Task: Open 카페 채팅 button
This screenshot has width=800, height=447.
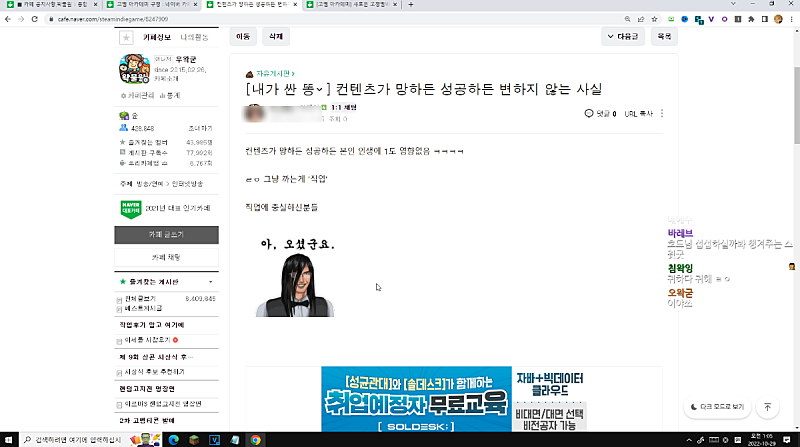Action: [166, 258]
